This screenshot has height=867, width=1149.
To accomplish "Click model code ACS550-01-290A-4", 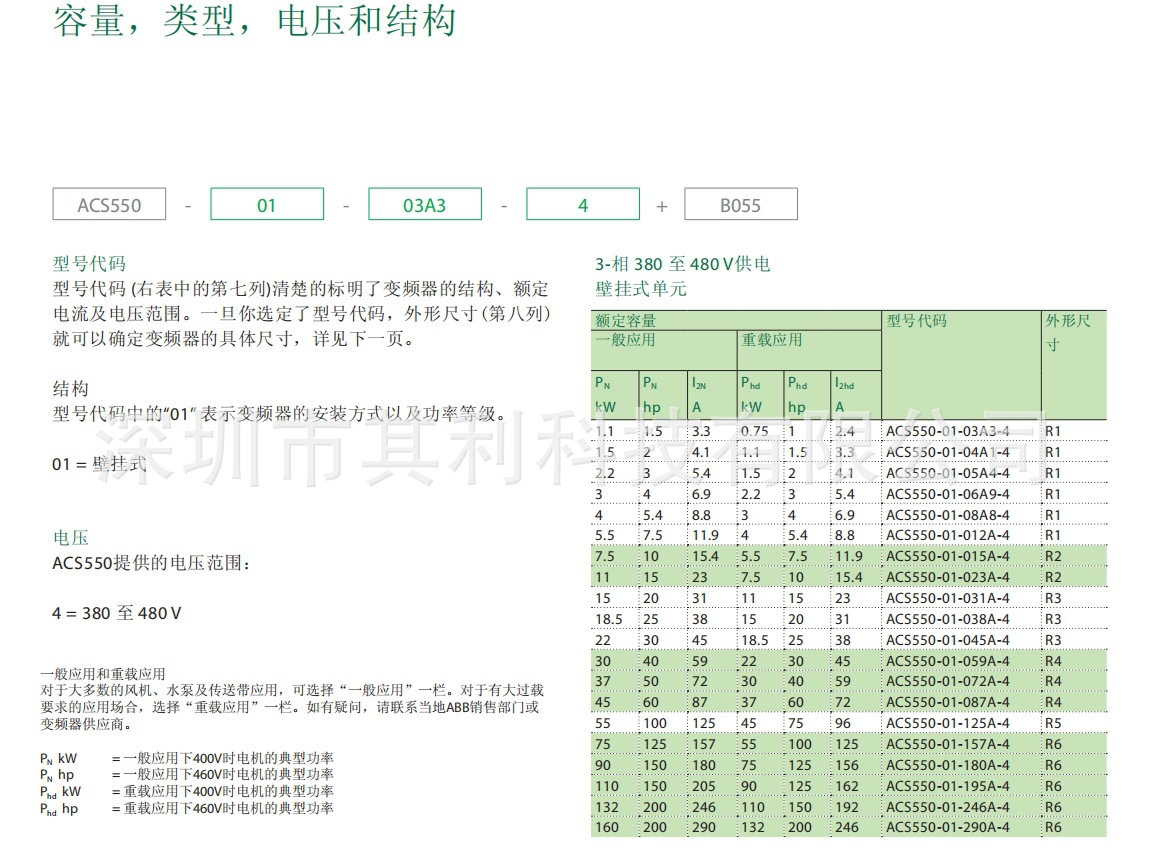I will point(947,827).
